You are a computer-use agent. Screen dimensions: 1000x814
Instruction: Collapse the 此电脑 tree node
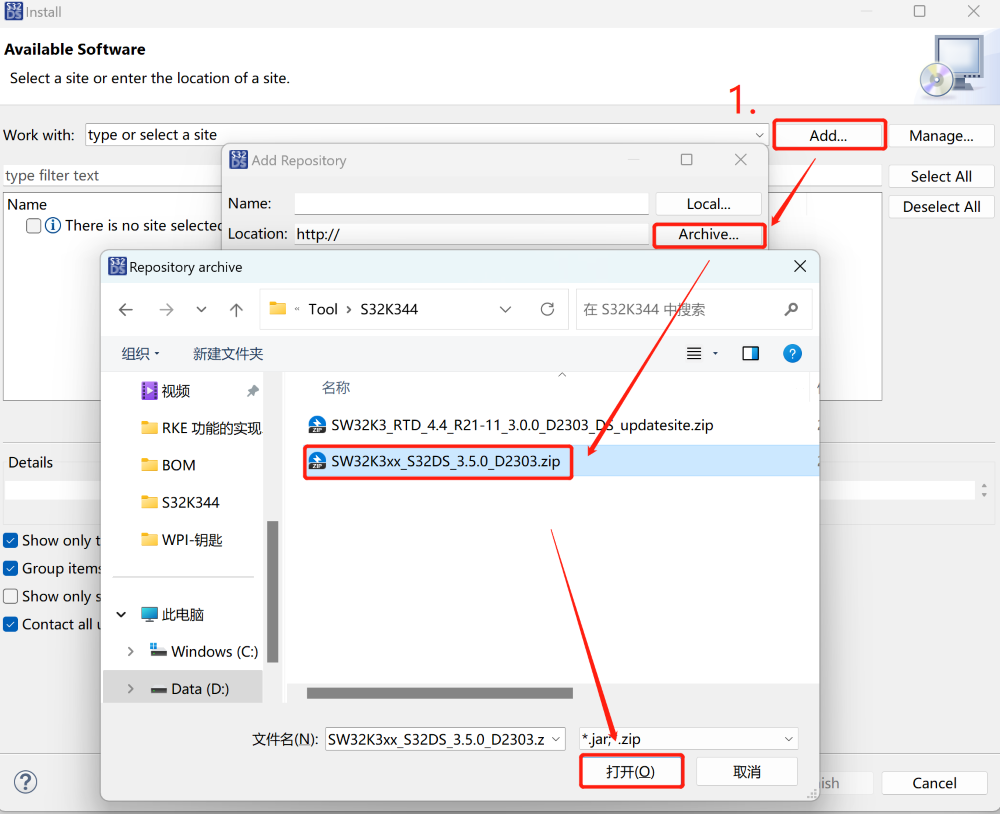tap(121, 615)
